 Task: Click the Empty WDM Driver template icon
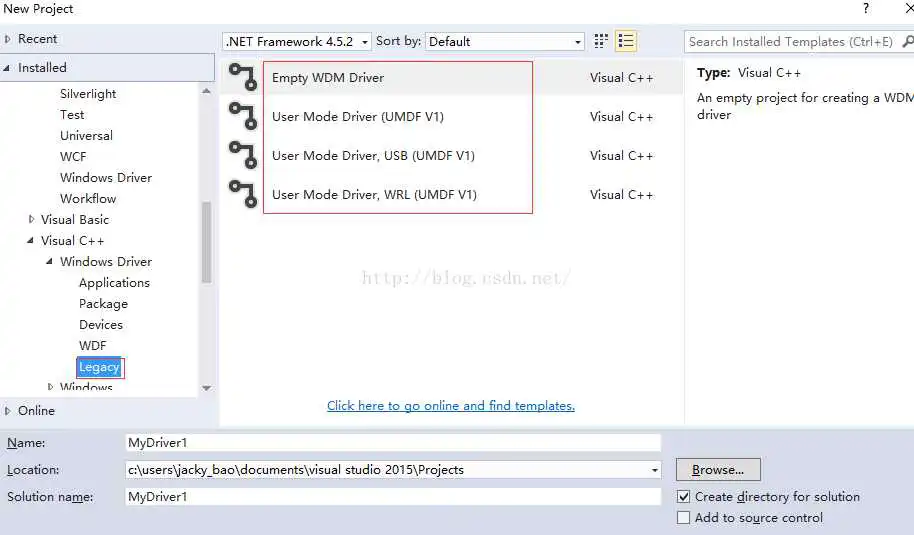[x=243, y=78]
